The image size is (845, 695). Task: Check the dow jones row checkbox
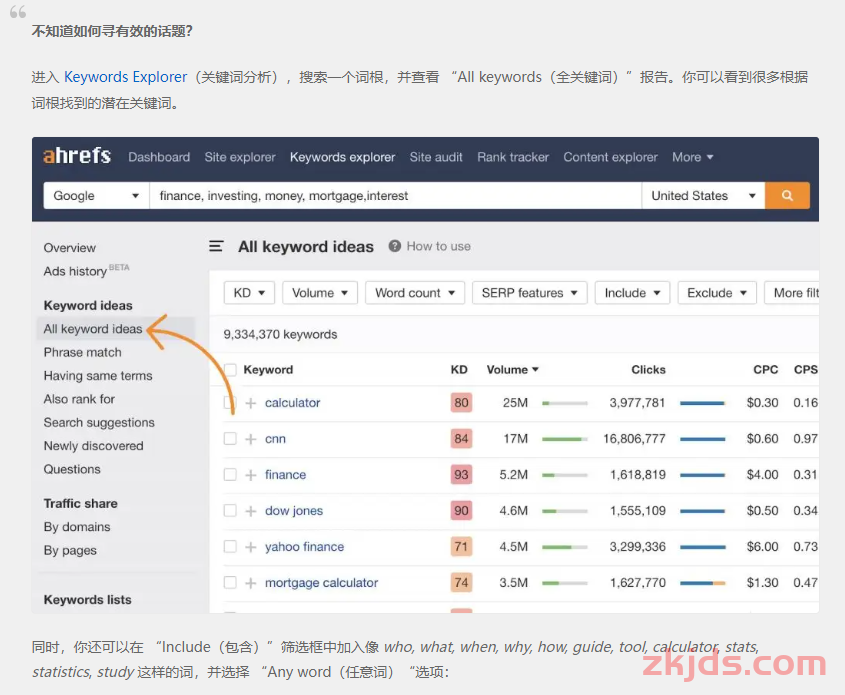pyautogui.click(x=230, y=511)
